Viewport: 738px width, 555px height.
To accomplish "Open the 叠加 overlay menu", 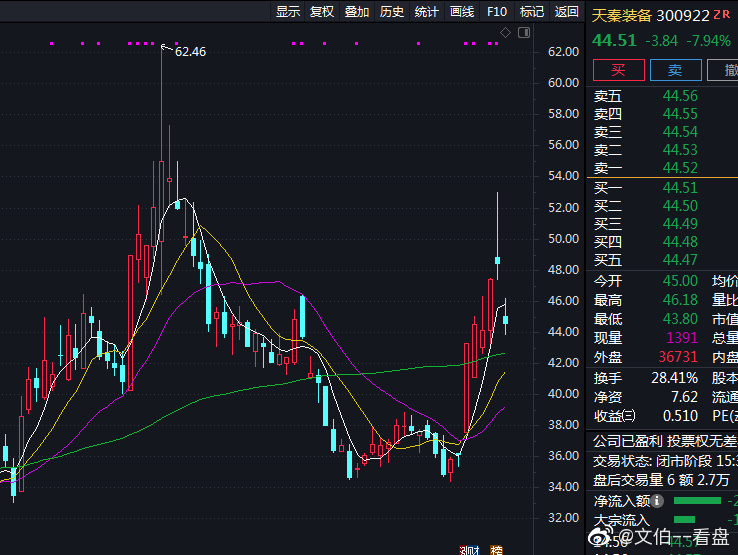I will coord(357,12).
